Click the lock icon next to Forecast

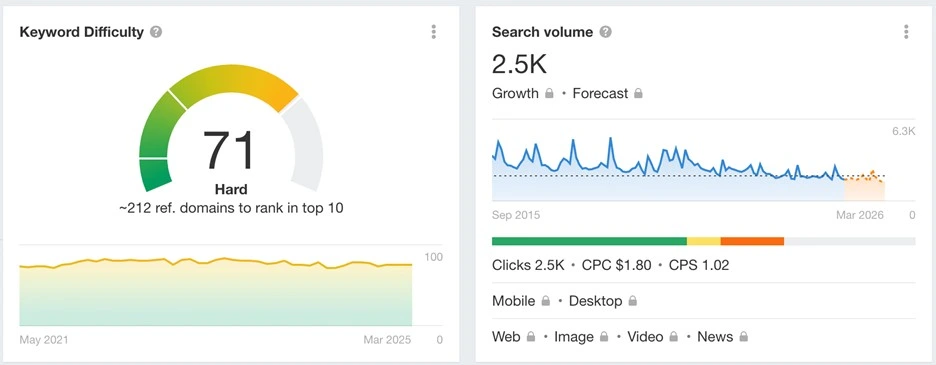(x=638, y=93)
